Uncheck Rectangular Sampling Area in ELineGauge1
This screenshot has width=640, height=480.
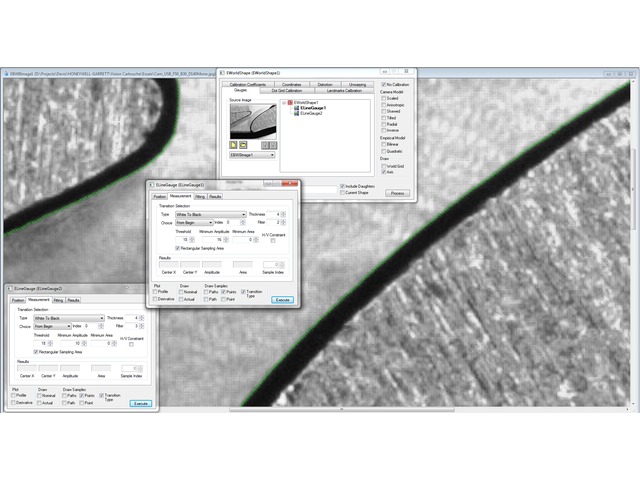point(178,248)
